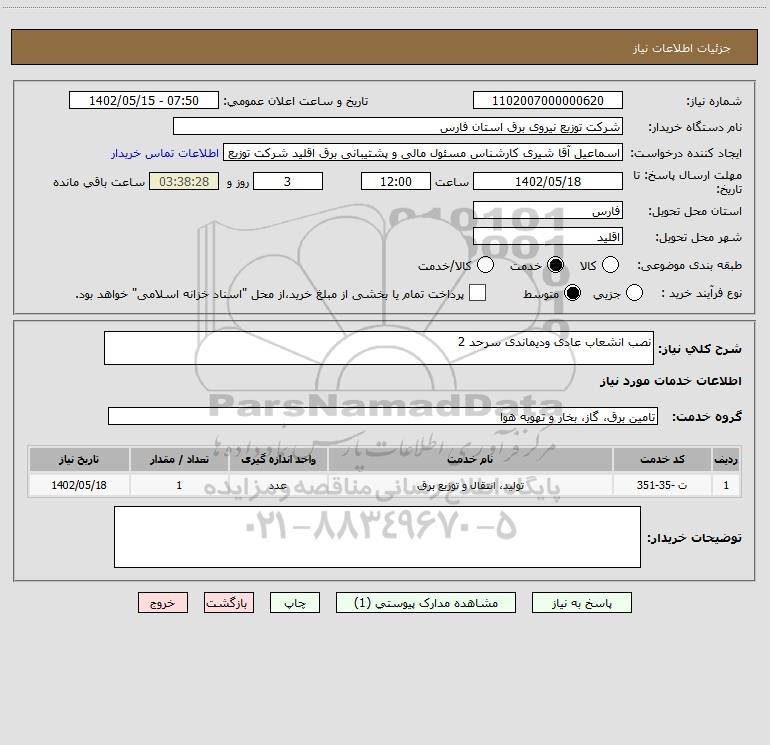Click the بازگشت back button
Image resolution: width=770 pixels, height=745 pixels.
click(229, 603)
